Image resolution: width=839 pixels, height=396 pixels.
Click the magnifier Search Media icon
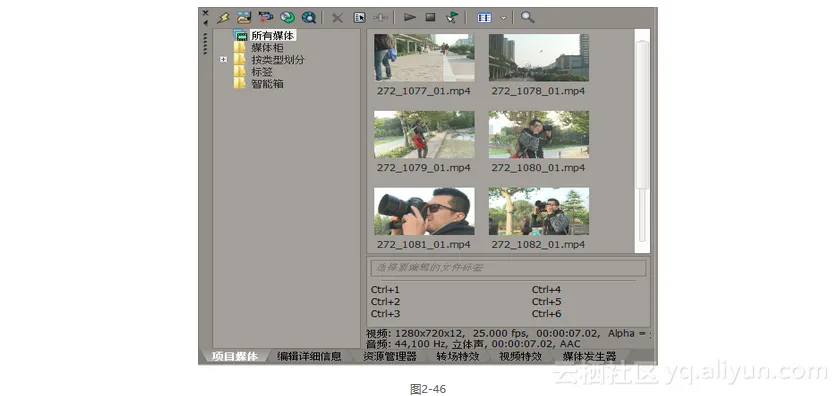coord(528,17)
